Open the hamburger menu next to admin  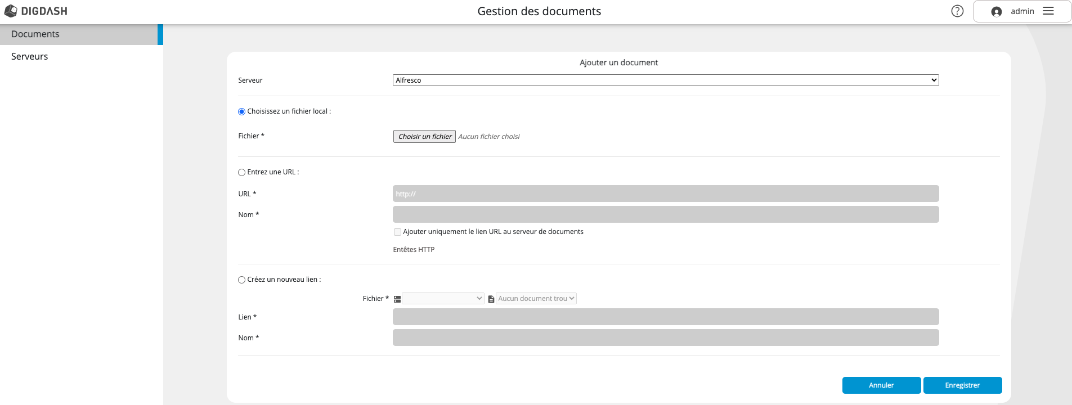coord(1048,11)
